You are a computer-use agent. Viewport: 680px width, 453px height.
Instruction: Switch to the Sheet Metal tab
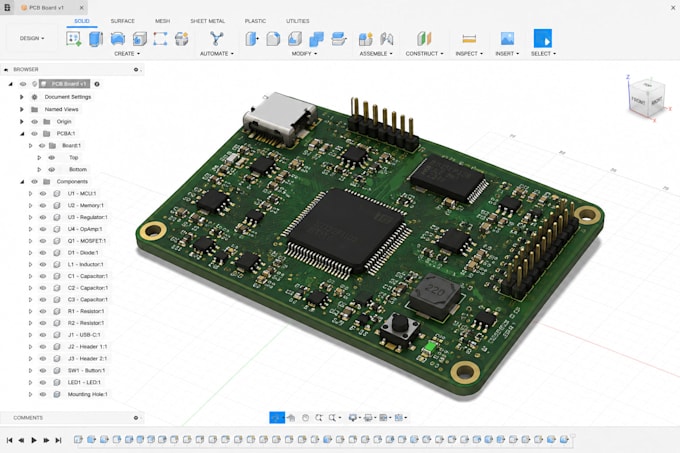207,21
